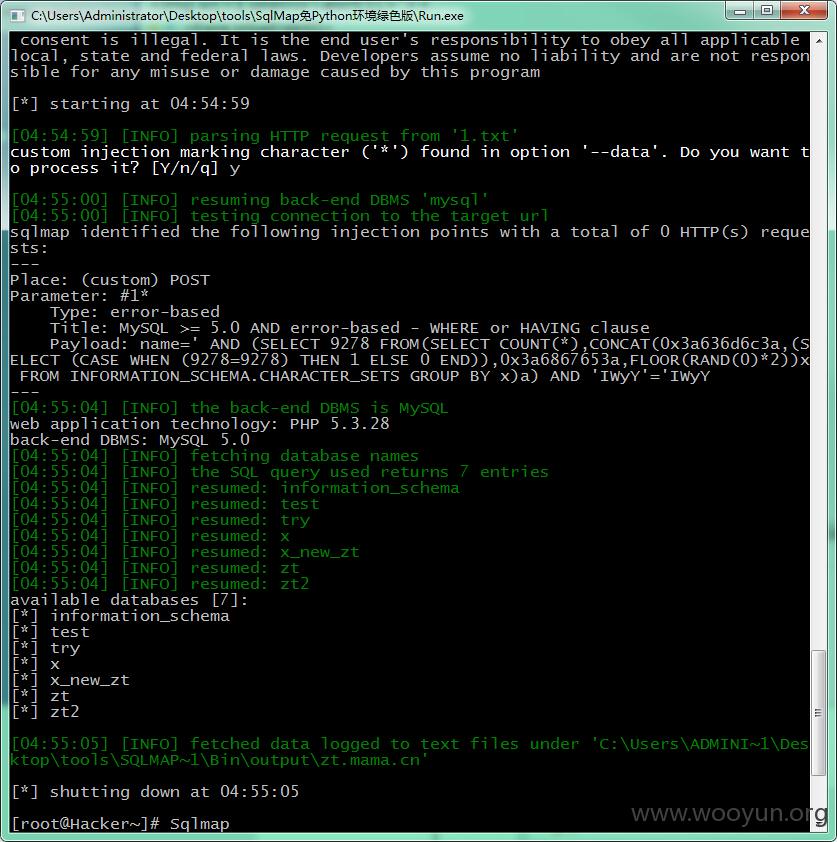Click the 'resumed: try' log line
The image size is (837, 842).
160,520
